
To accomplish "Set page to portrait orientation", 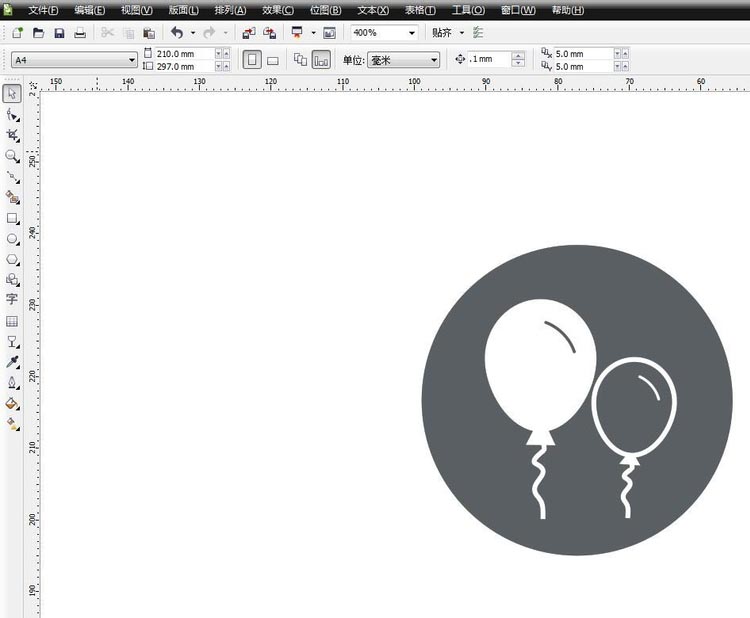I will [x=252, y=60].
